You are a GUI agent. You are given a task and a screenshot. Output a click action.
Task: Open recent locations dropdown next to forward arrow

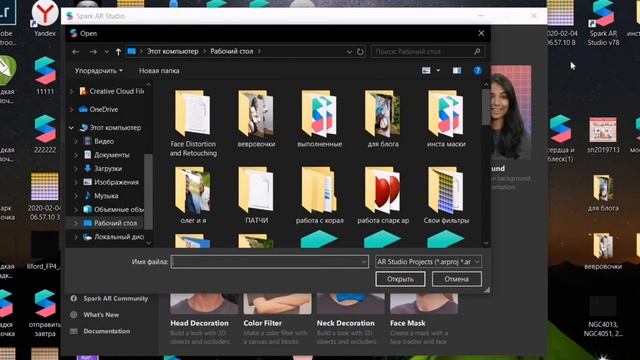click(107, 52)
